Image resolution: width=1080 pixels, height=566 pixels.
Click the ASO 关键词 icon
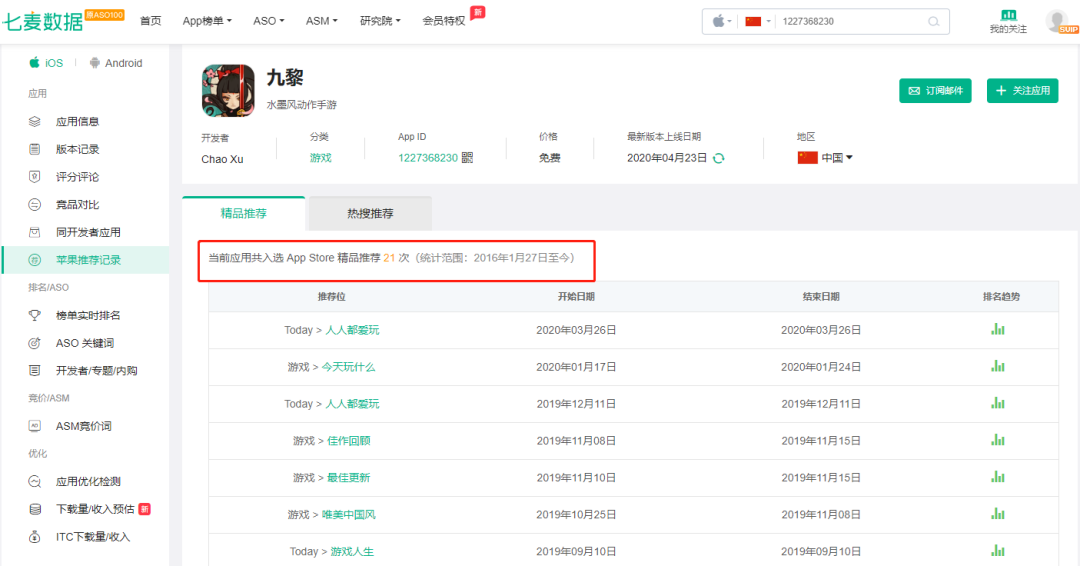click(34, 343)
